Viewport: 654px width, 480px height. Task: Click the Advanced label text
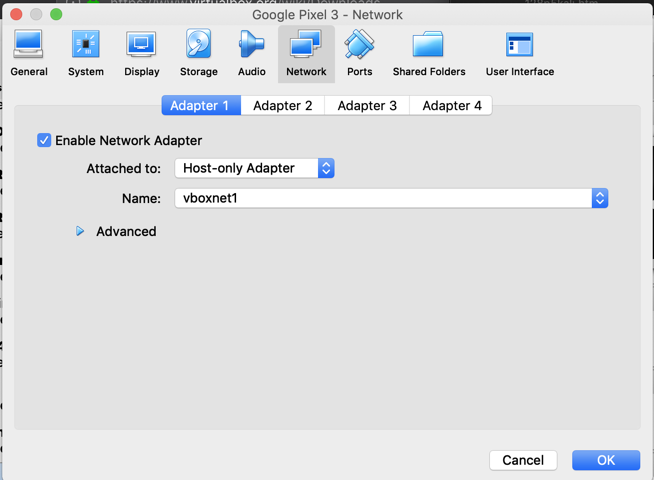coord(126,231)
